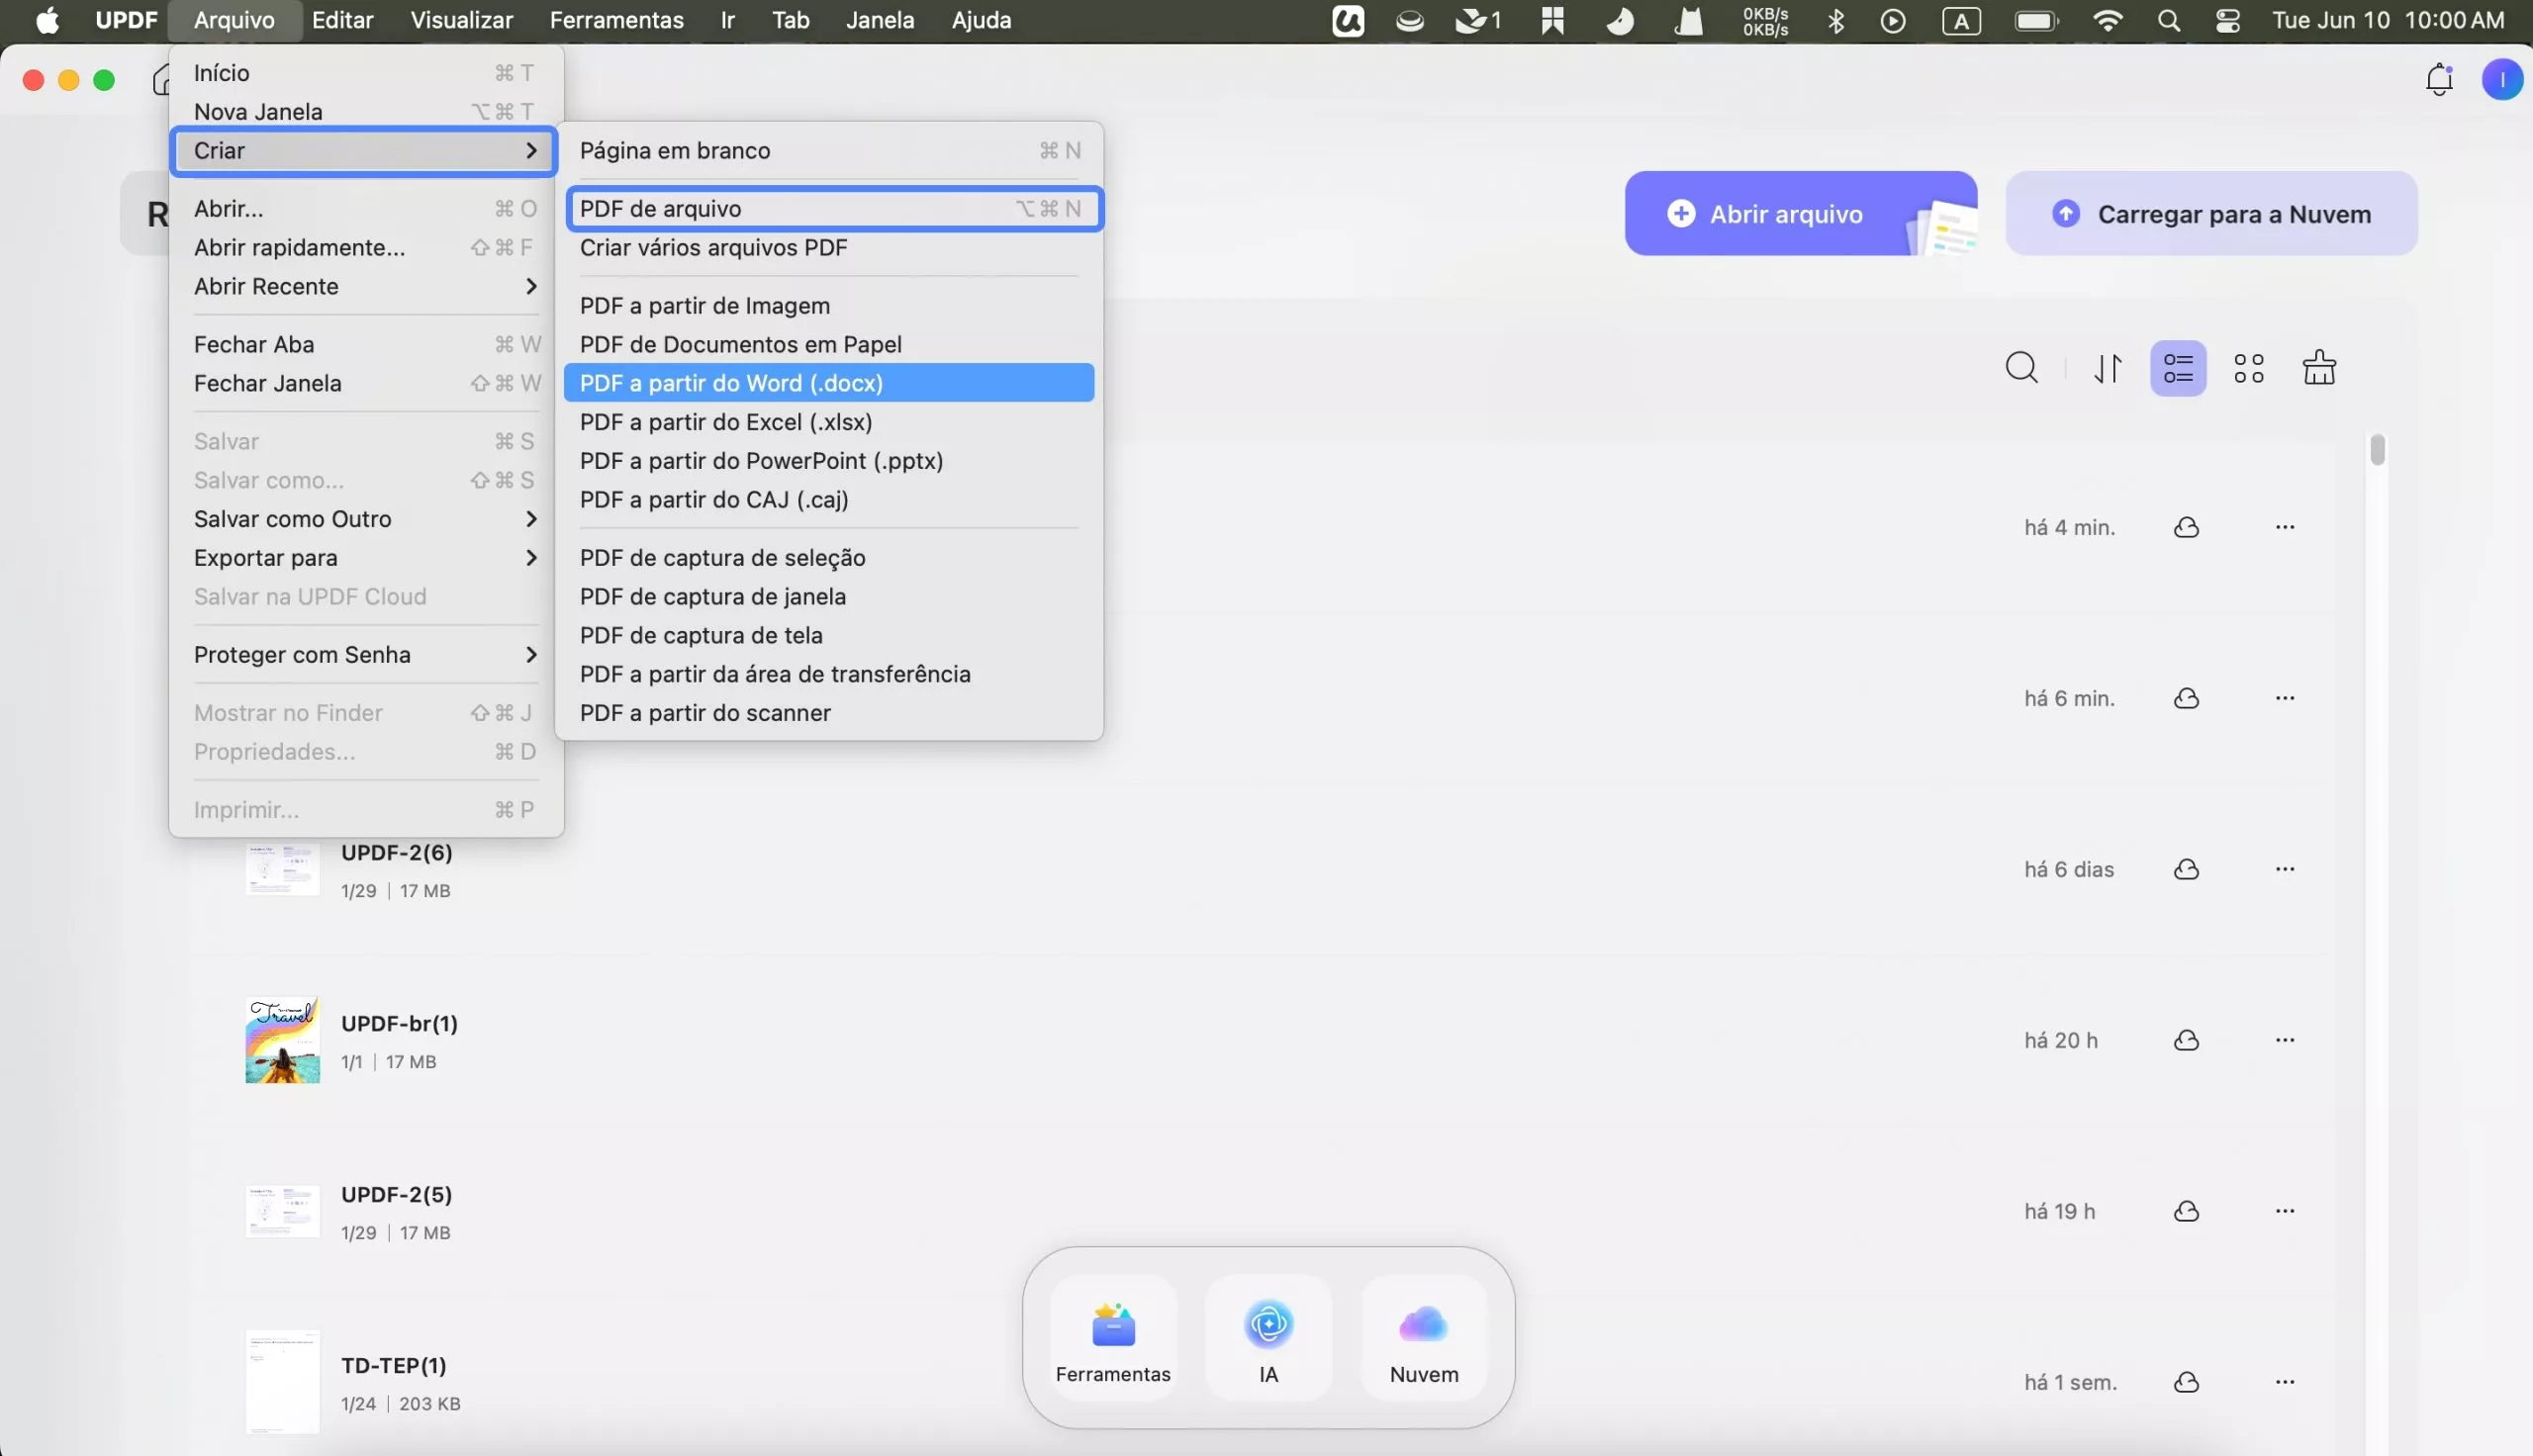Expand the Exportar para submenu
Viewport: 2533px width, 1456px height.
pyautogui.click(x=364, y=559)
